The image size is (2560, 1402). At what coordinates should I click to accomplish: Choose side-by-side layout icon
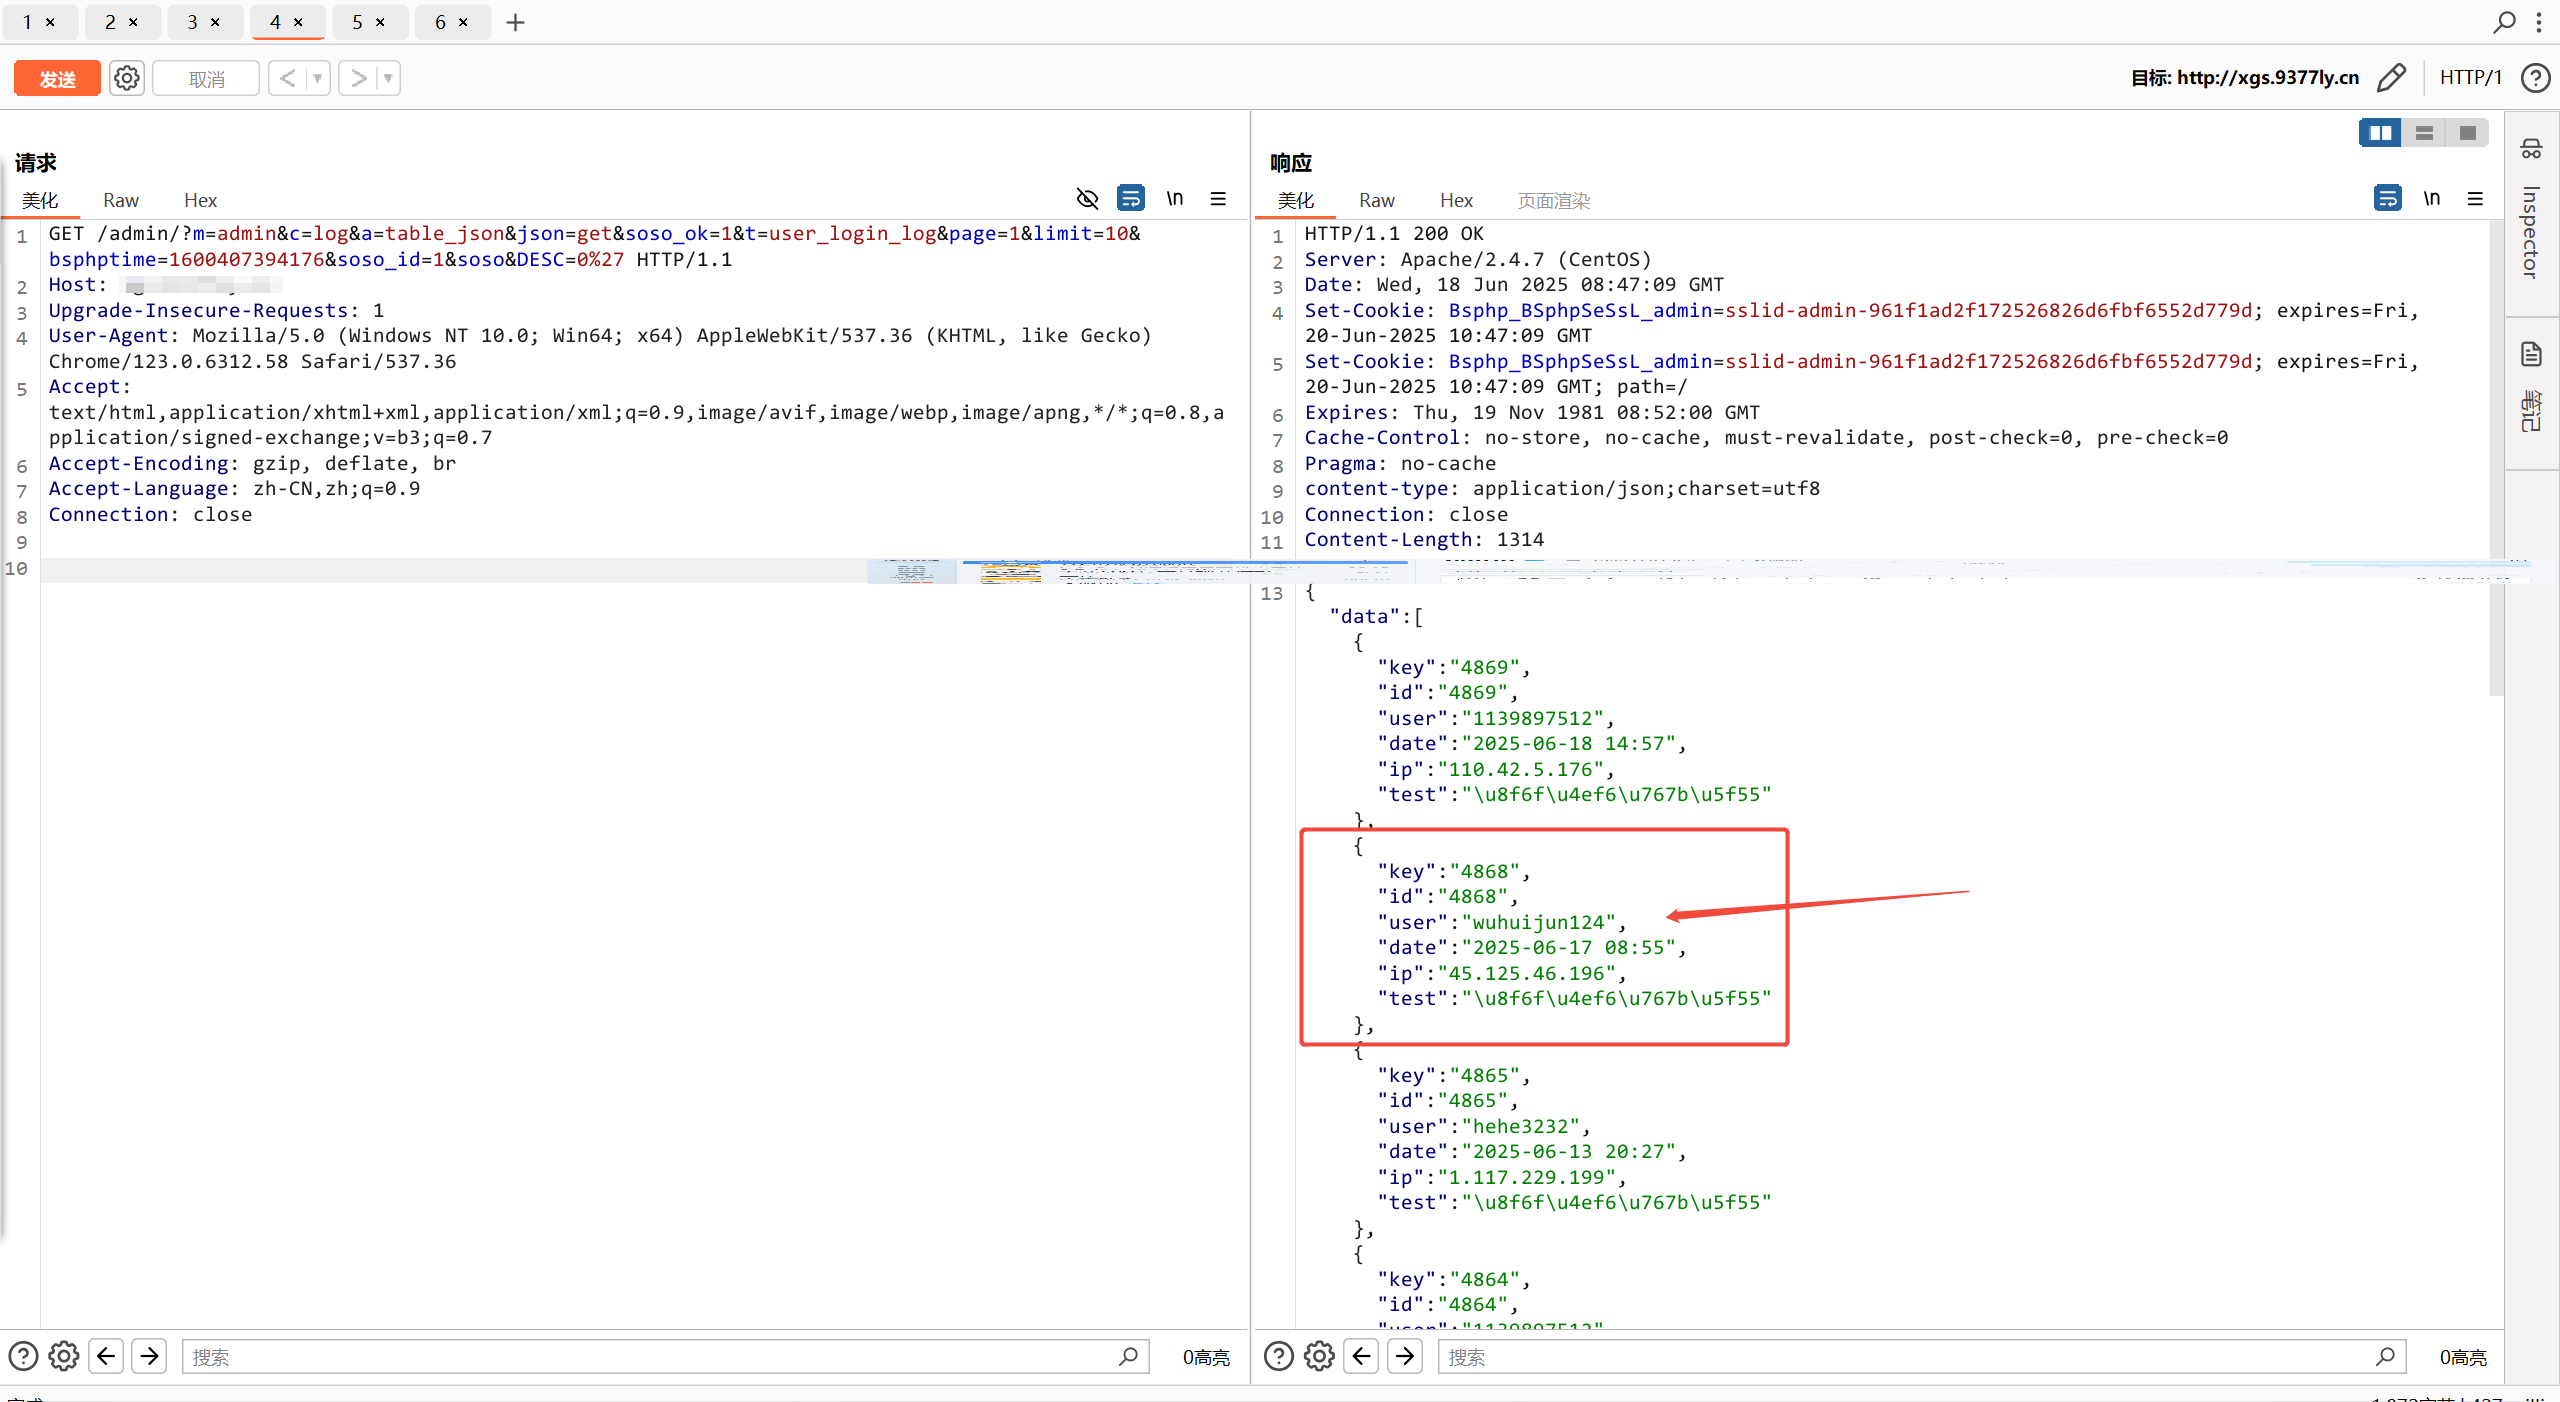coord(2381,132)
